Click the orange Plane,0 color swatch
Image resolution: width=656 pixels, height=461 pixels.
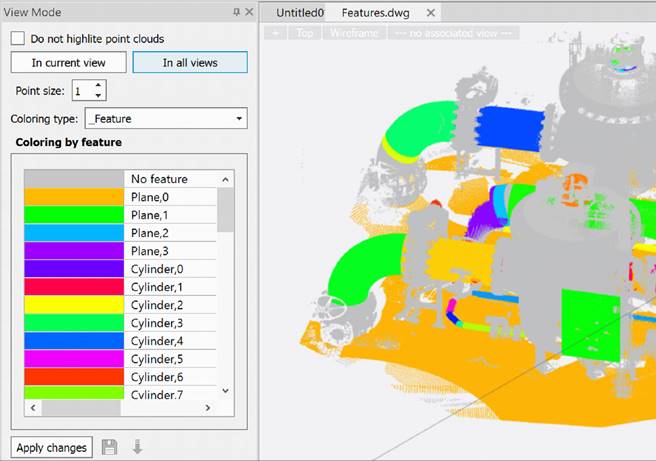click(74, 197)
